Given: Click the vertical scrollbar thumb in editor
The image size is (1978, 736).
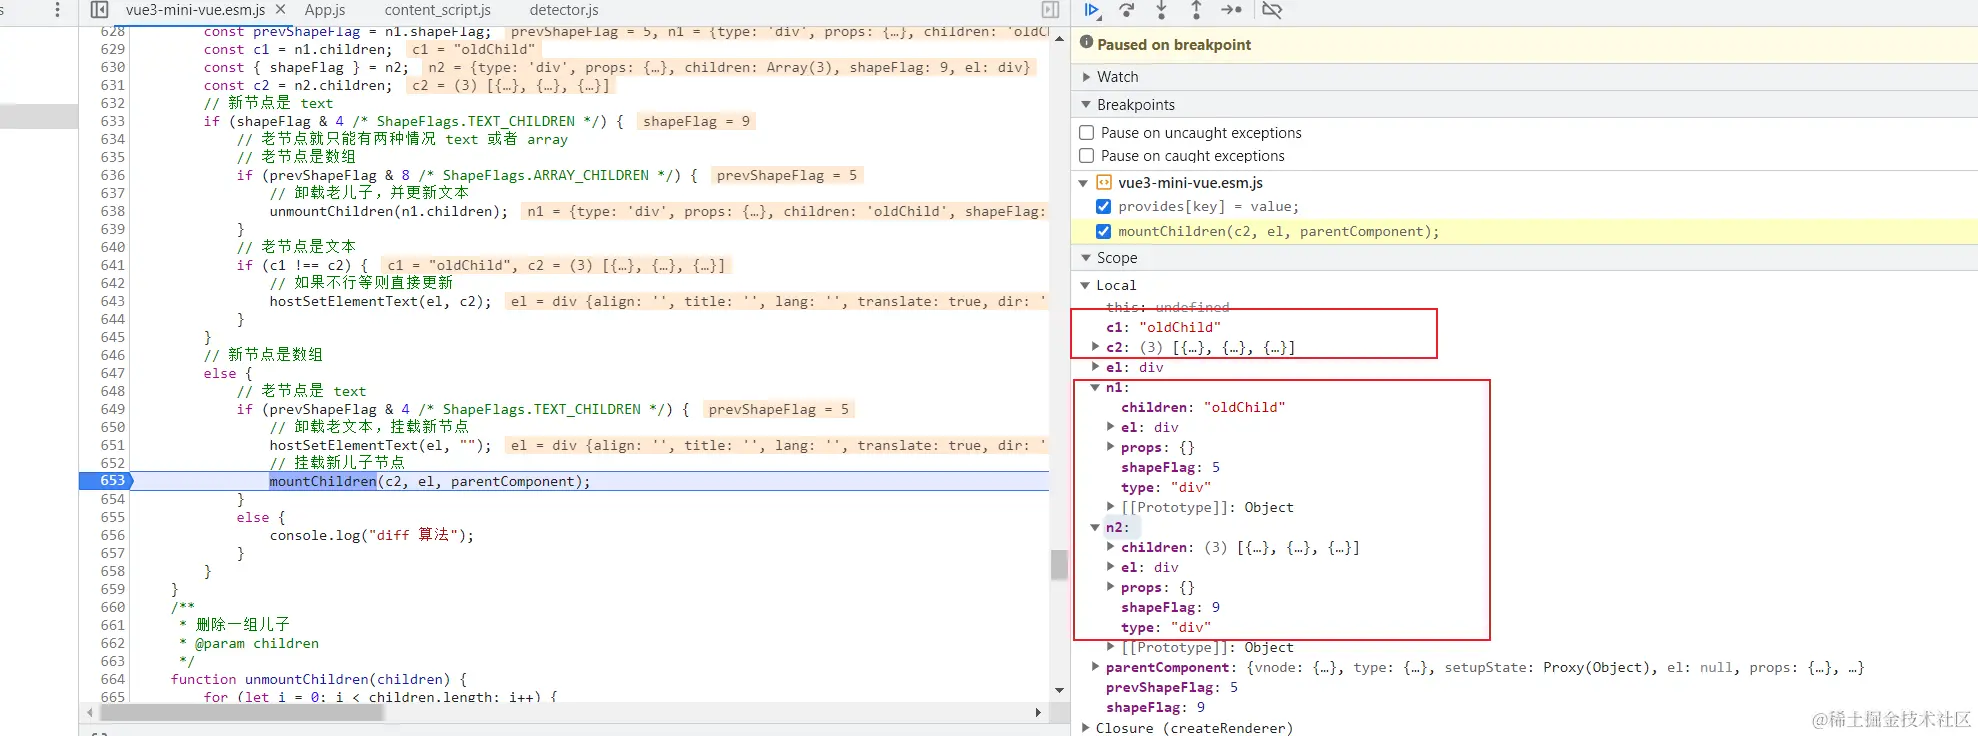Looking at the screenshot, I should (x=1059, y=565).
